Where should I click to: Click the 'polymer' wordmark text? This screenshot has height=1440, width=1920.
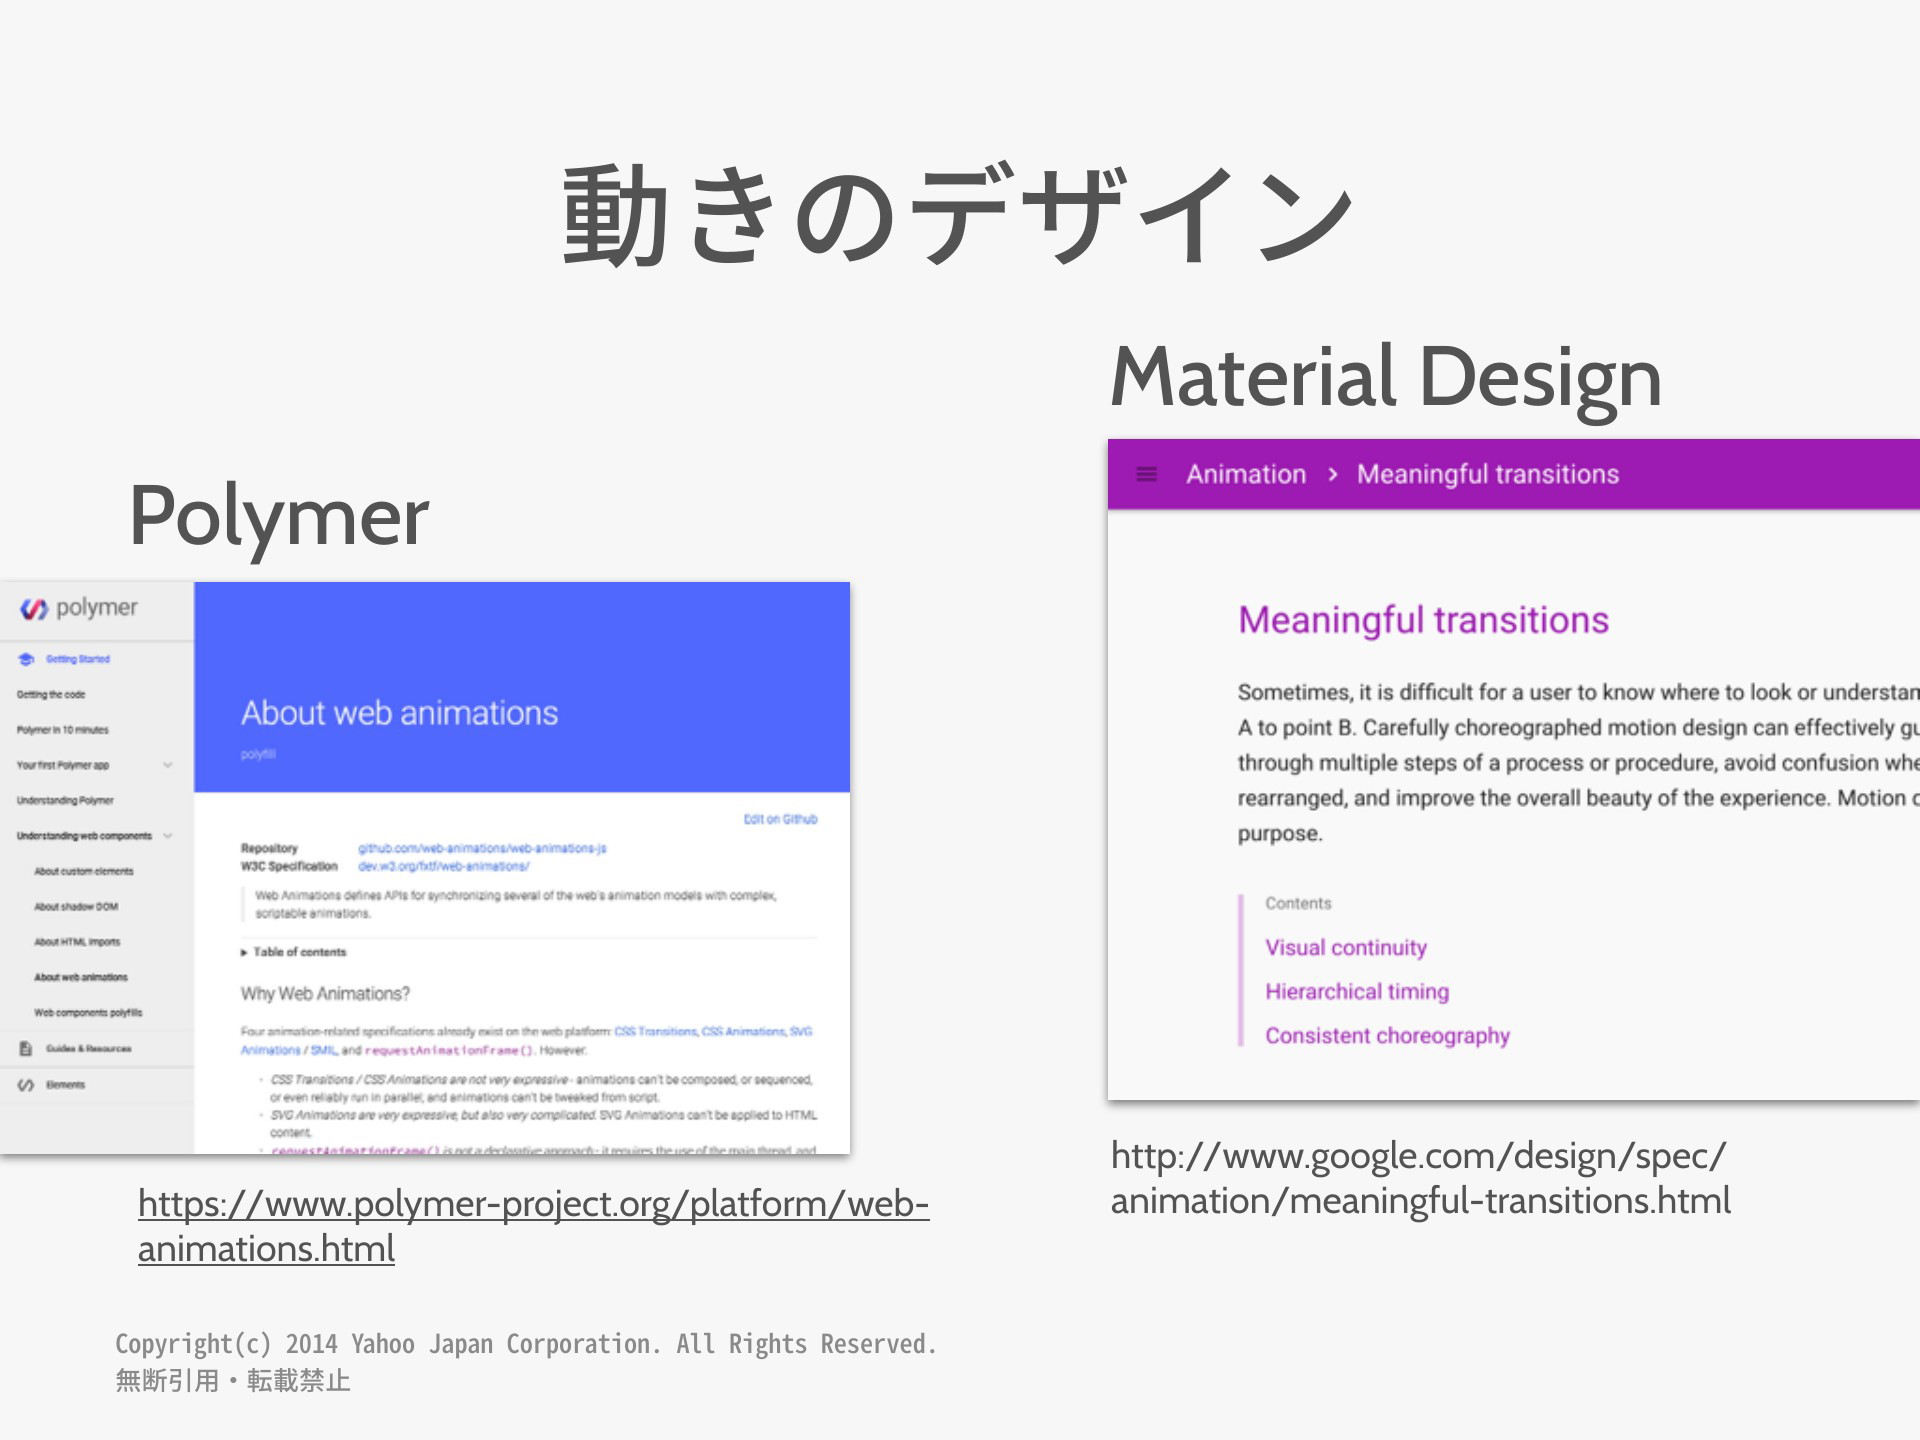pyautogui.click(x=96, y=608)
